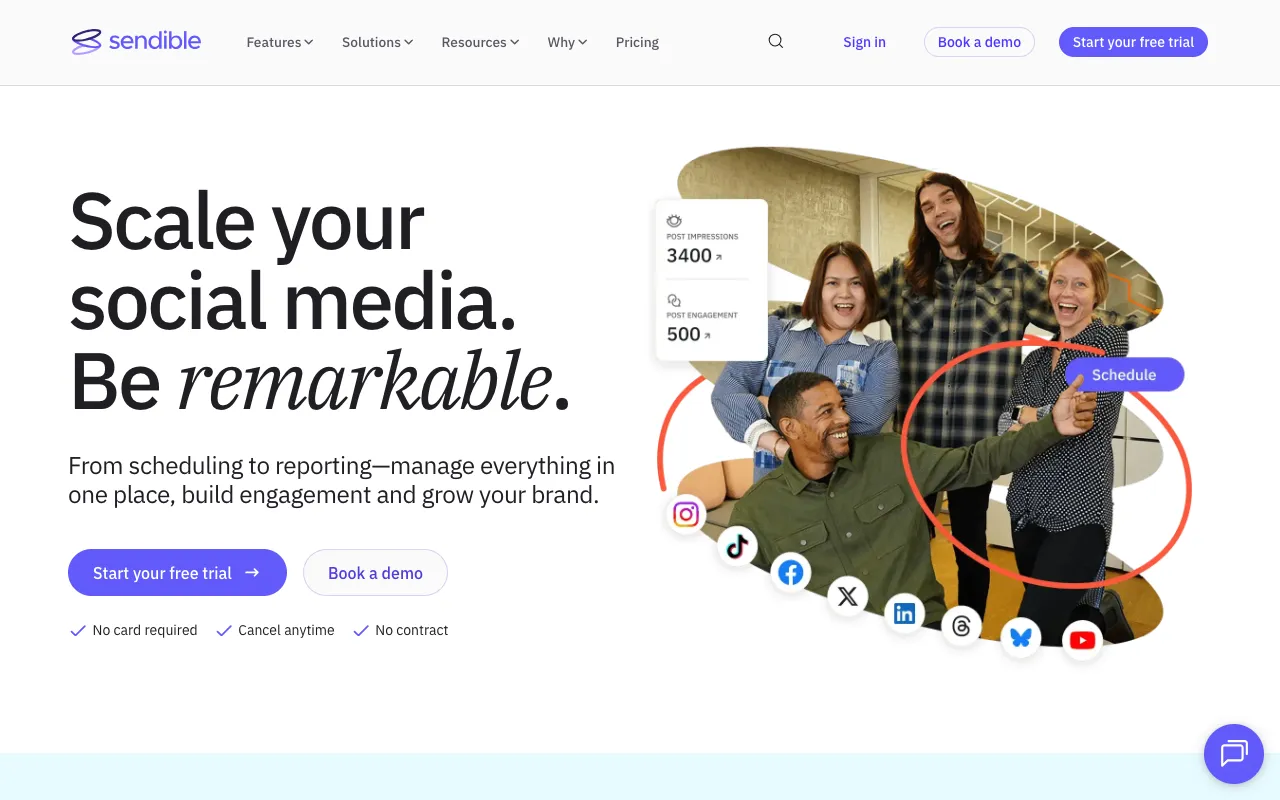This screenshot has width=1280, height=800.
Task: Click the header Book a demo button
Action: (x=979, y=42)
